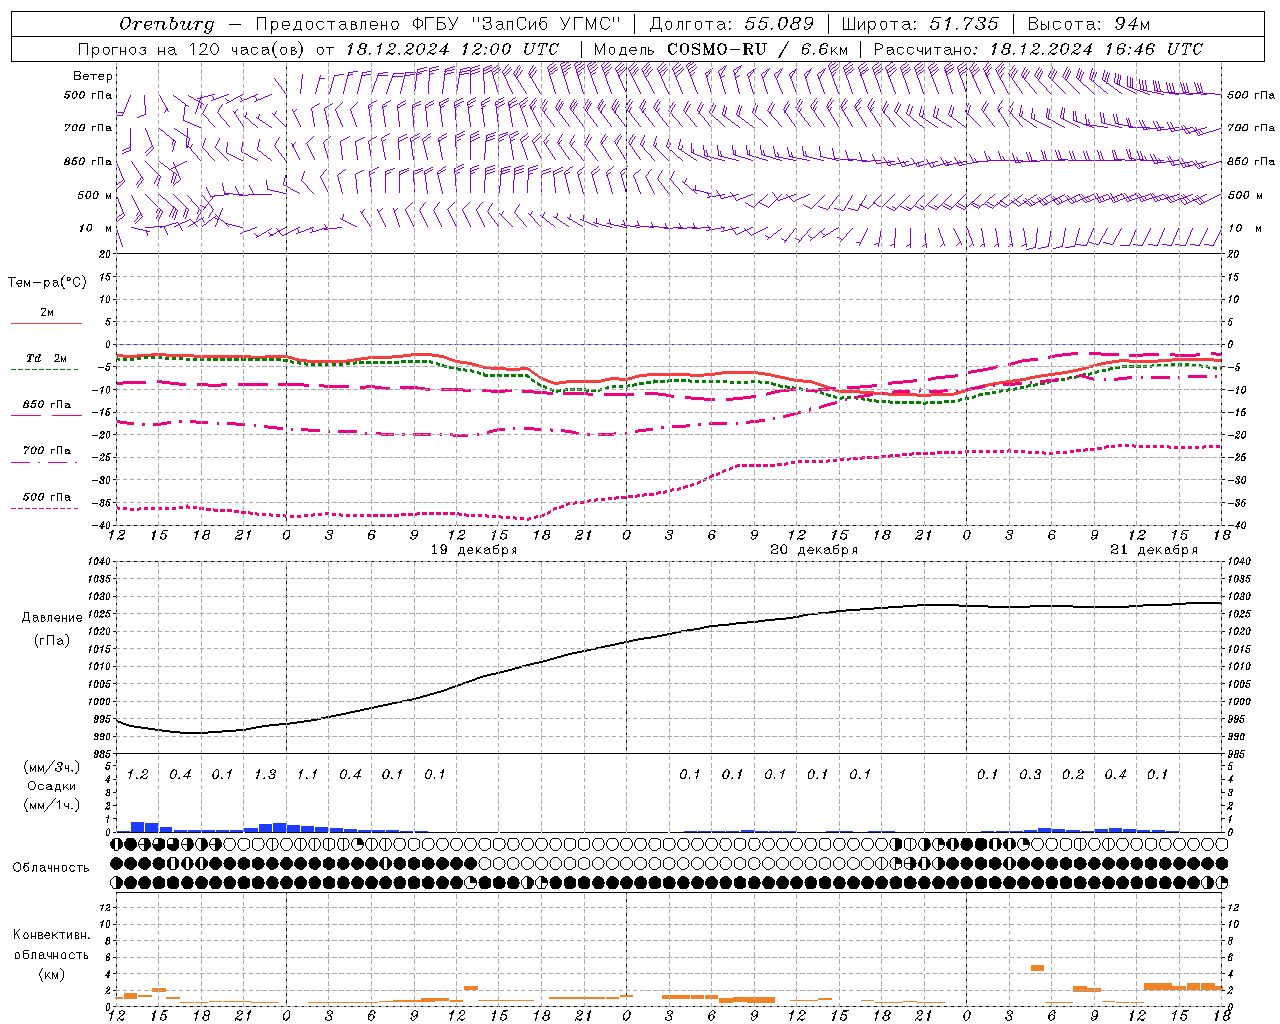Click the (гПа) unit label under Давление
1280x1024 pixels.
(x=52, y=641)
